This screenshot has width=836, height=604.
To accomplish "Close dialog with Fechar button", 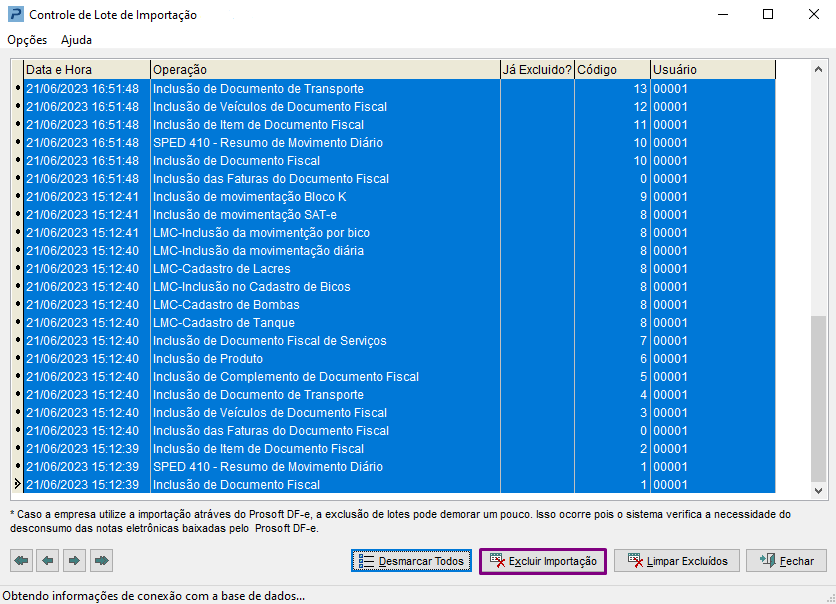I will click(x=786, y=561).
